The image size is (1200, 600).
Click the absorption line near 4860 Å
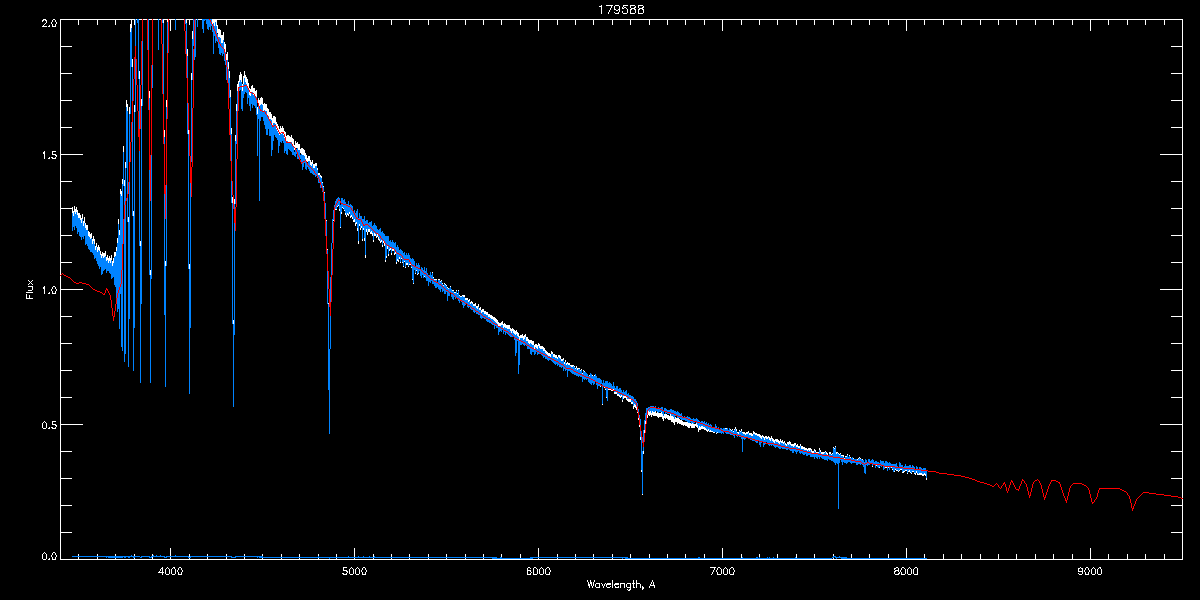tap(329, 320)
